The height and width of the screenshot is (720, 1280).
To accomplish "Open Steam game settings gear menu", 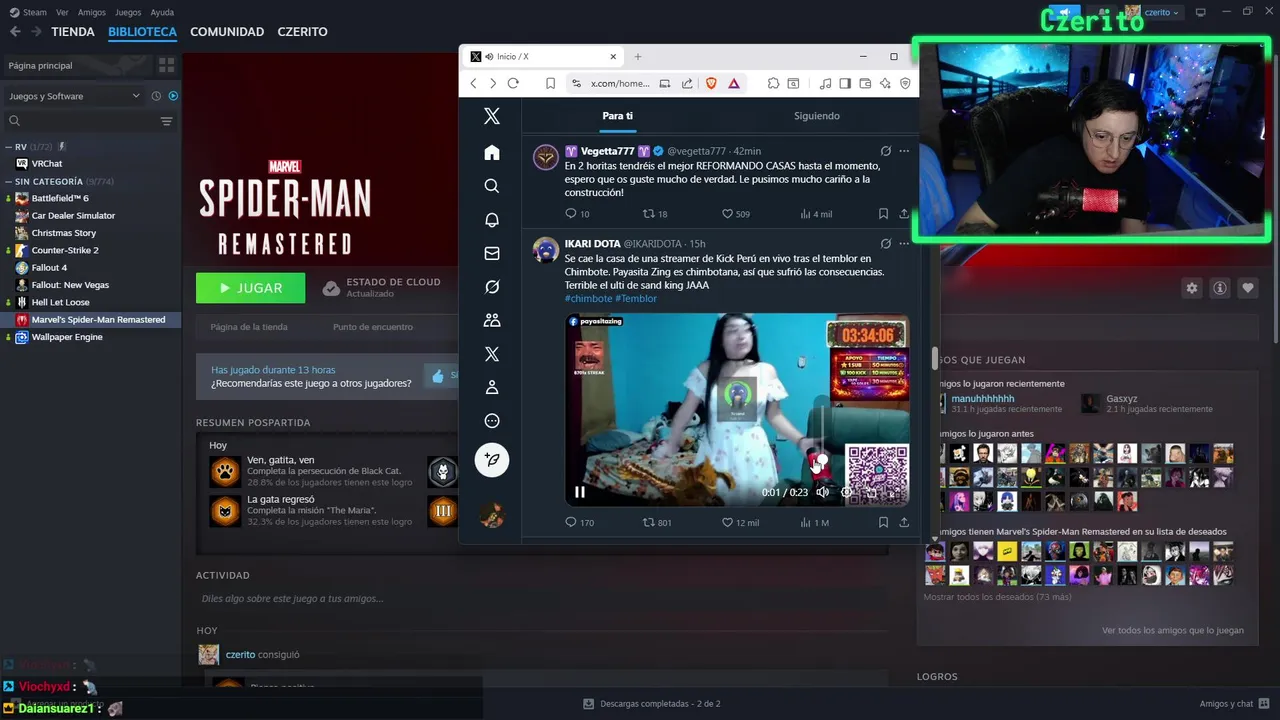I will pyautogui.click(x=1191, y=288).
